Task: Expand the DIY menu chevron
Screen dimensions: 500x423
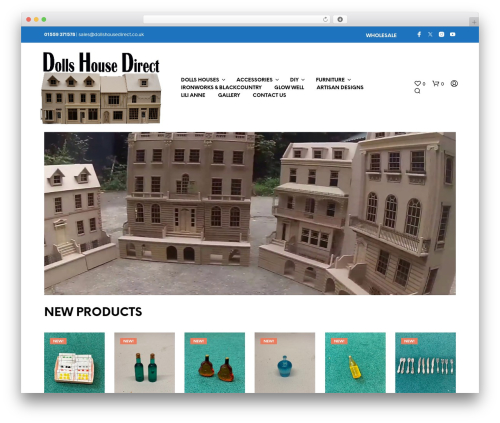Action: click(x=303, y=80)
